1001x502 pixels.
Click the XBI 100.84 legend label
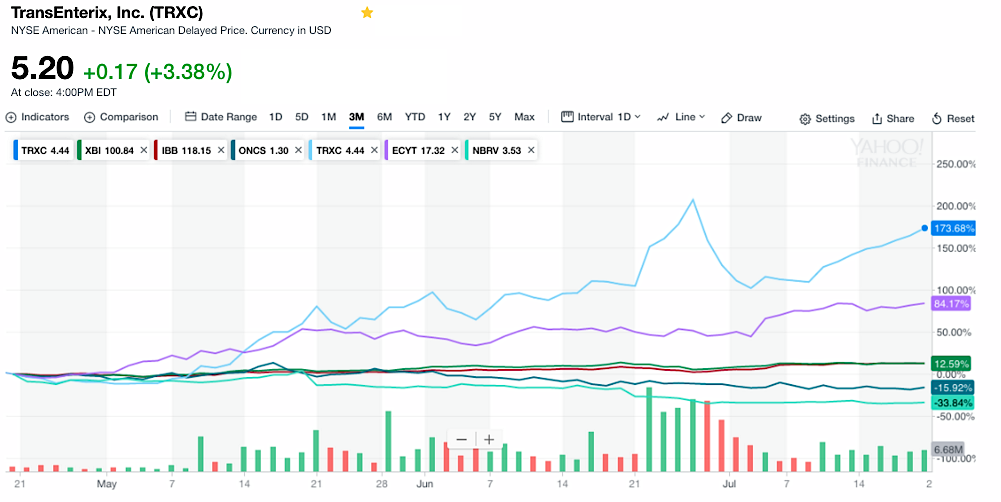pos(109,151)
